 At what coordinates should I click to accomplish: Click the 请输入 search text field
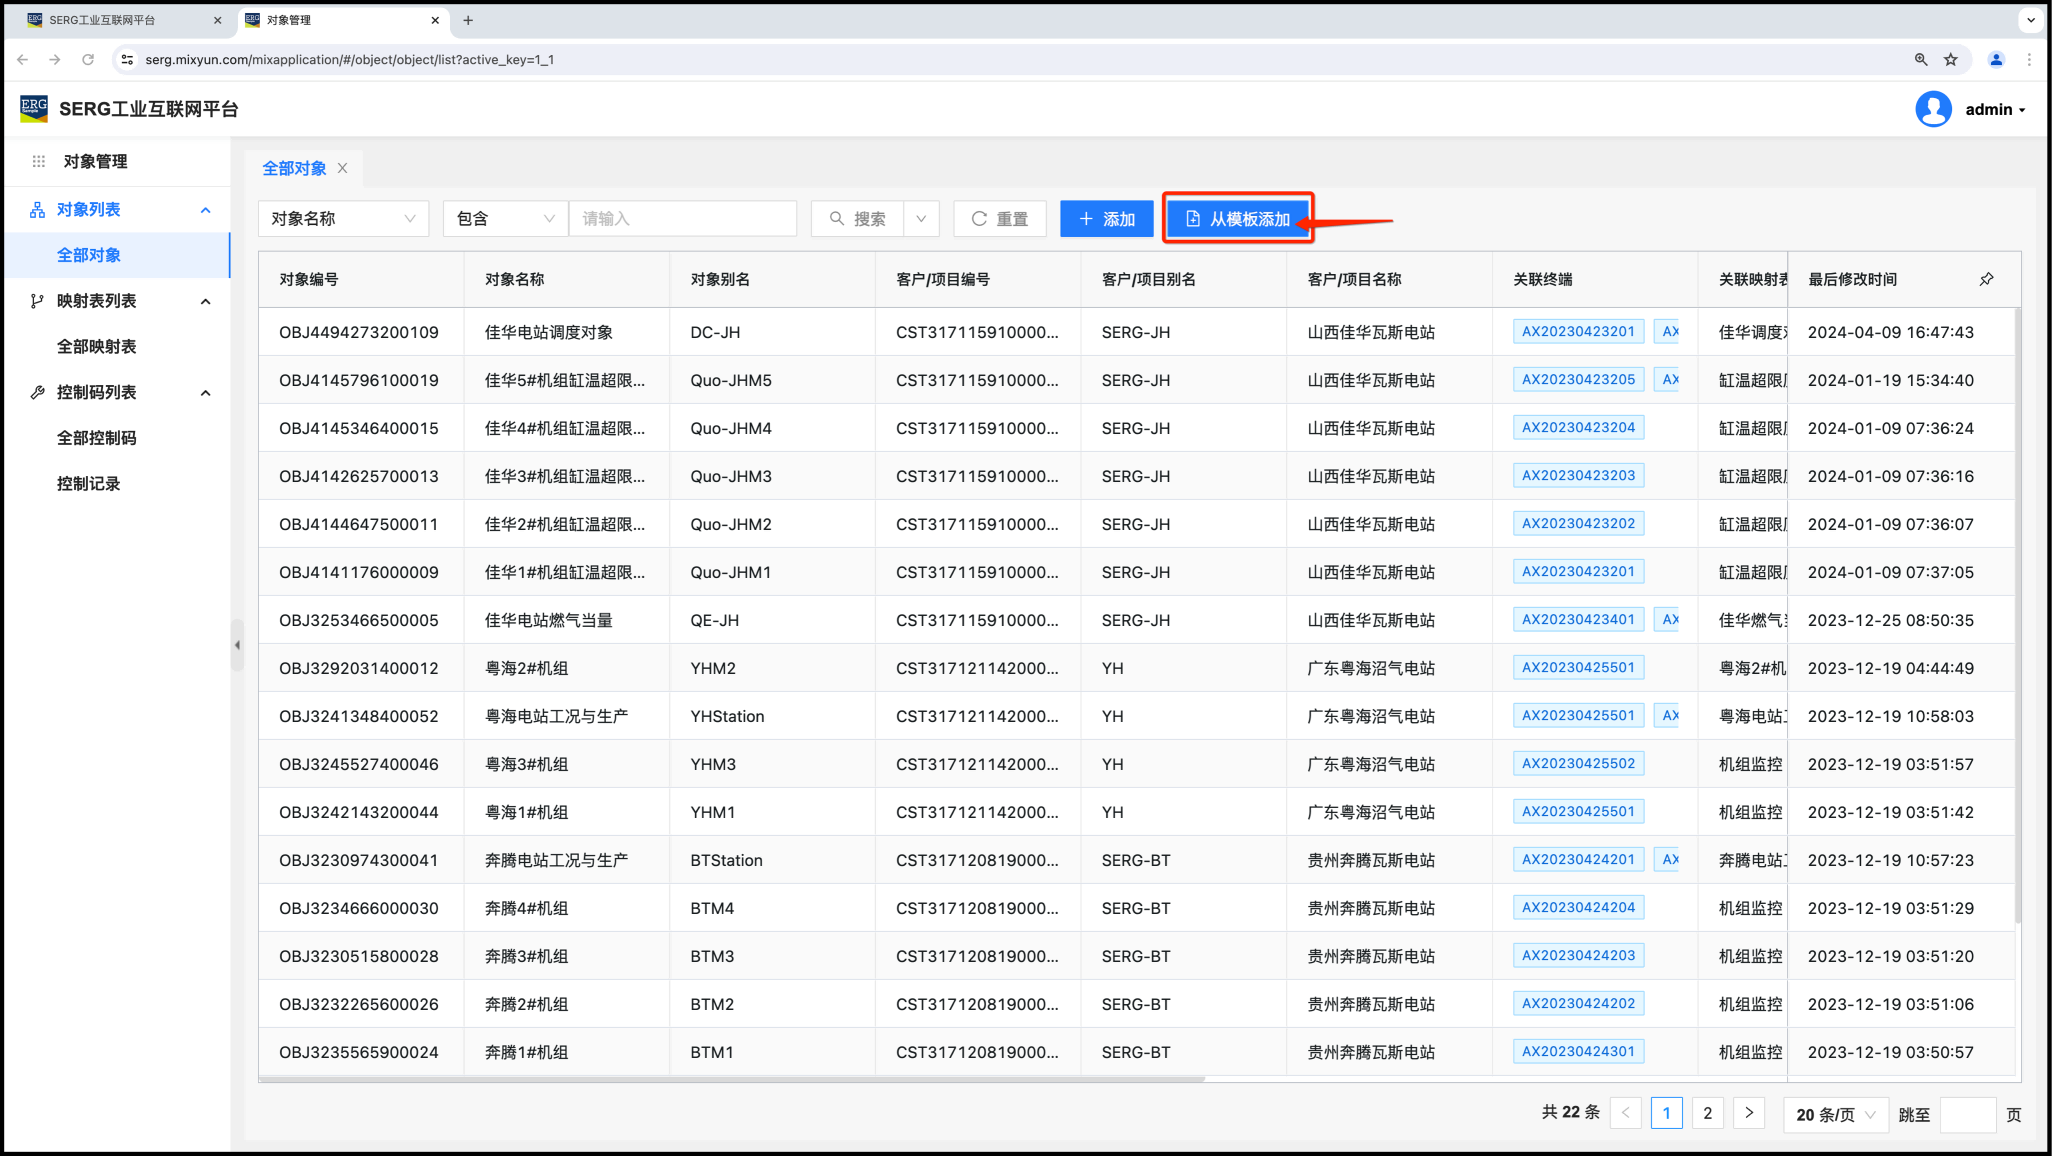(683, 219)
